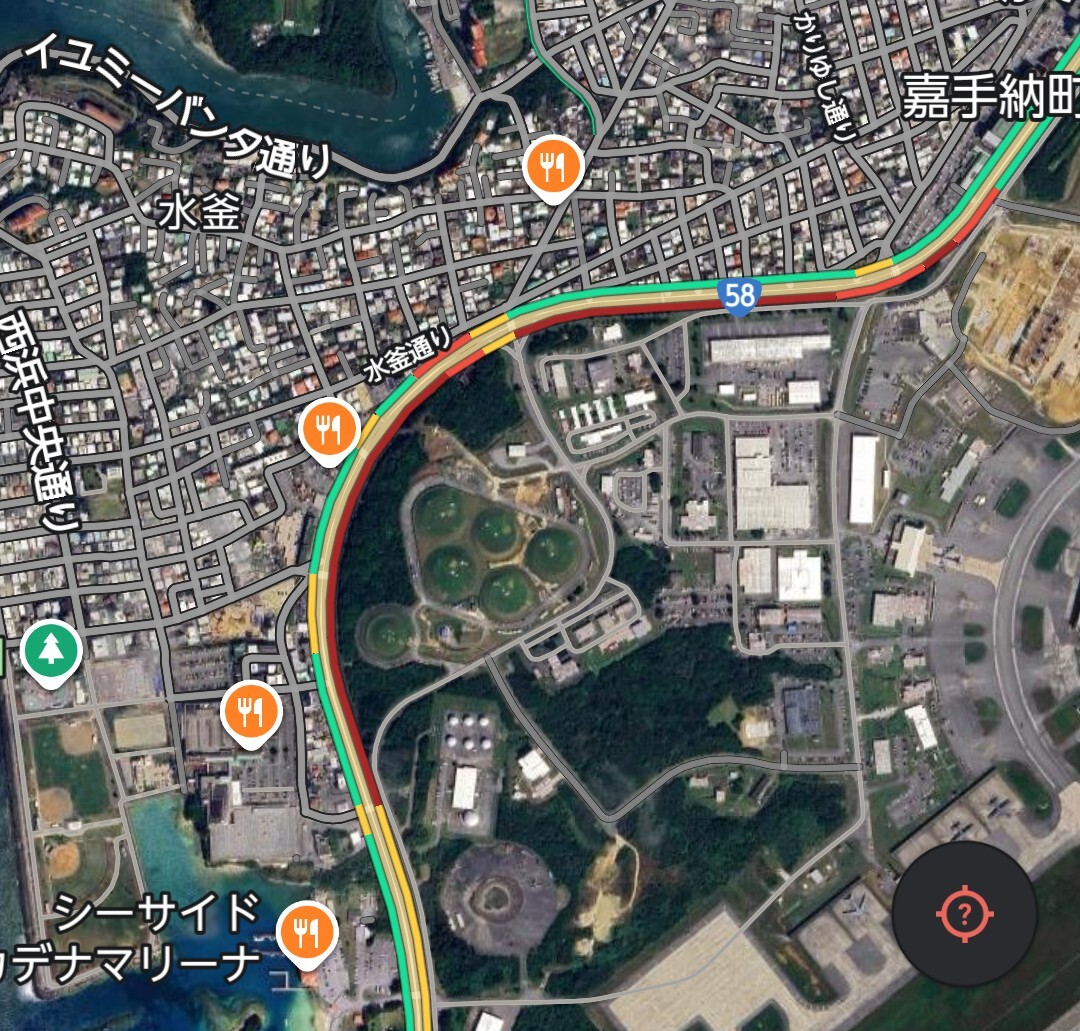This screenshot has width=1080, height=1031.
Task: Click center tank of circular tank cluster
Action: coord(495,532)
